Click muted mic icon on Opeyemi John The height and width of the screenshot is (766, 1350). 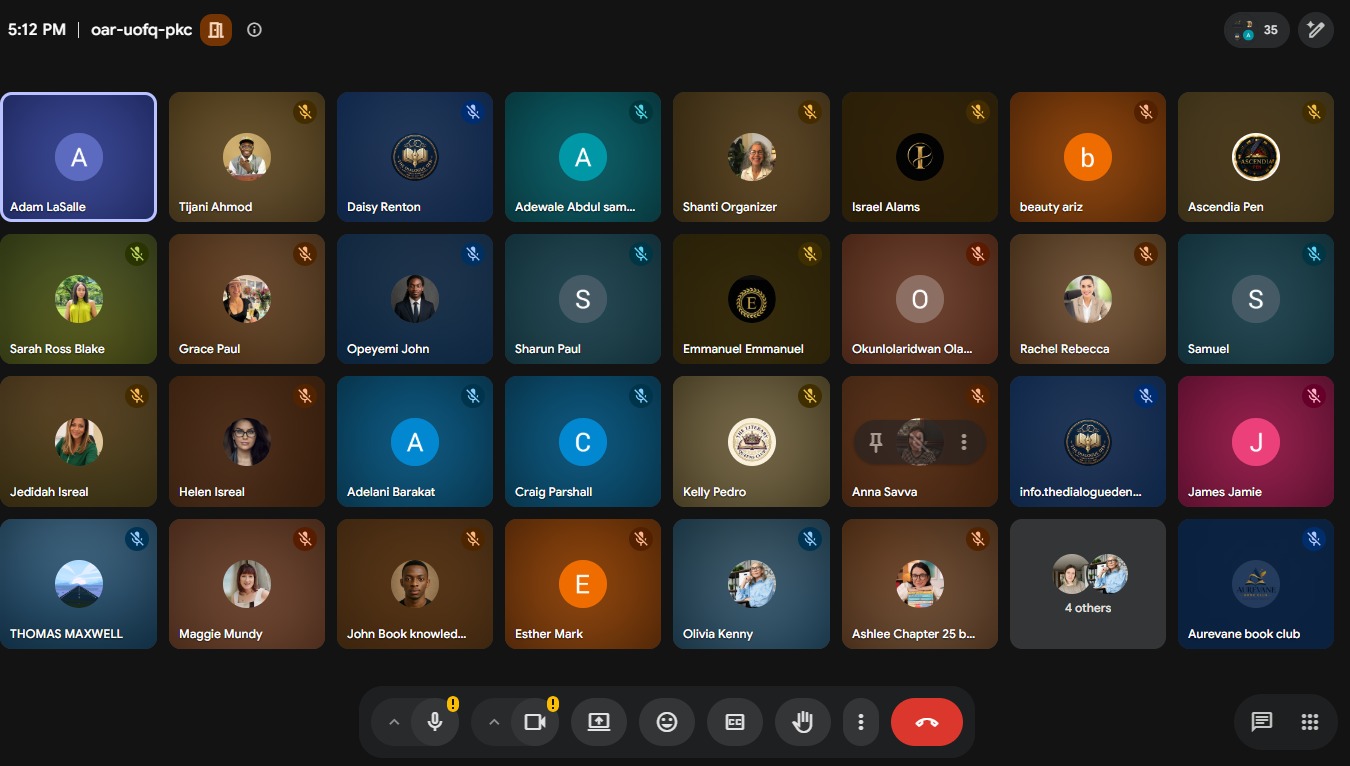[474, 254]
